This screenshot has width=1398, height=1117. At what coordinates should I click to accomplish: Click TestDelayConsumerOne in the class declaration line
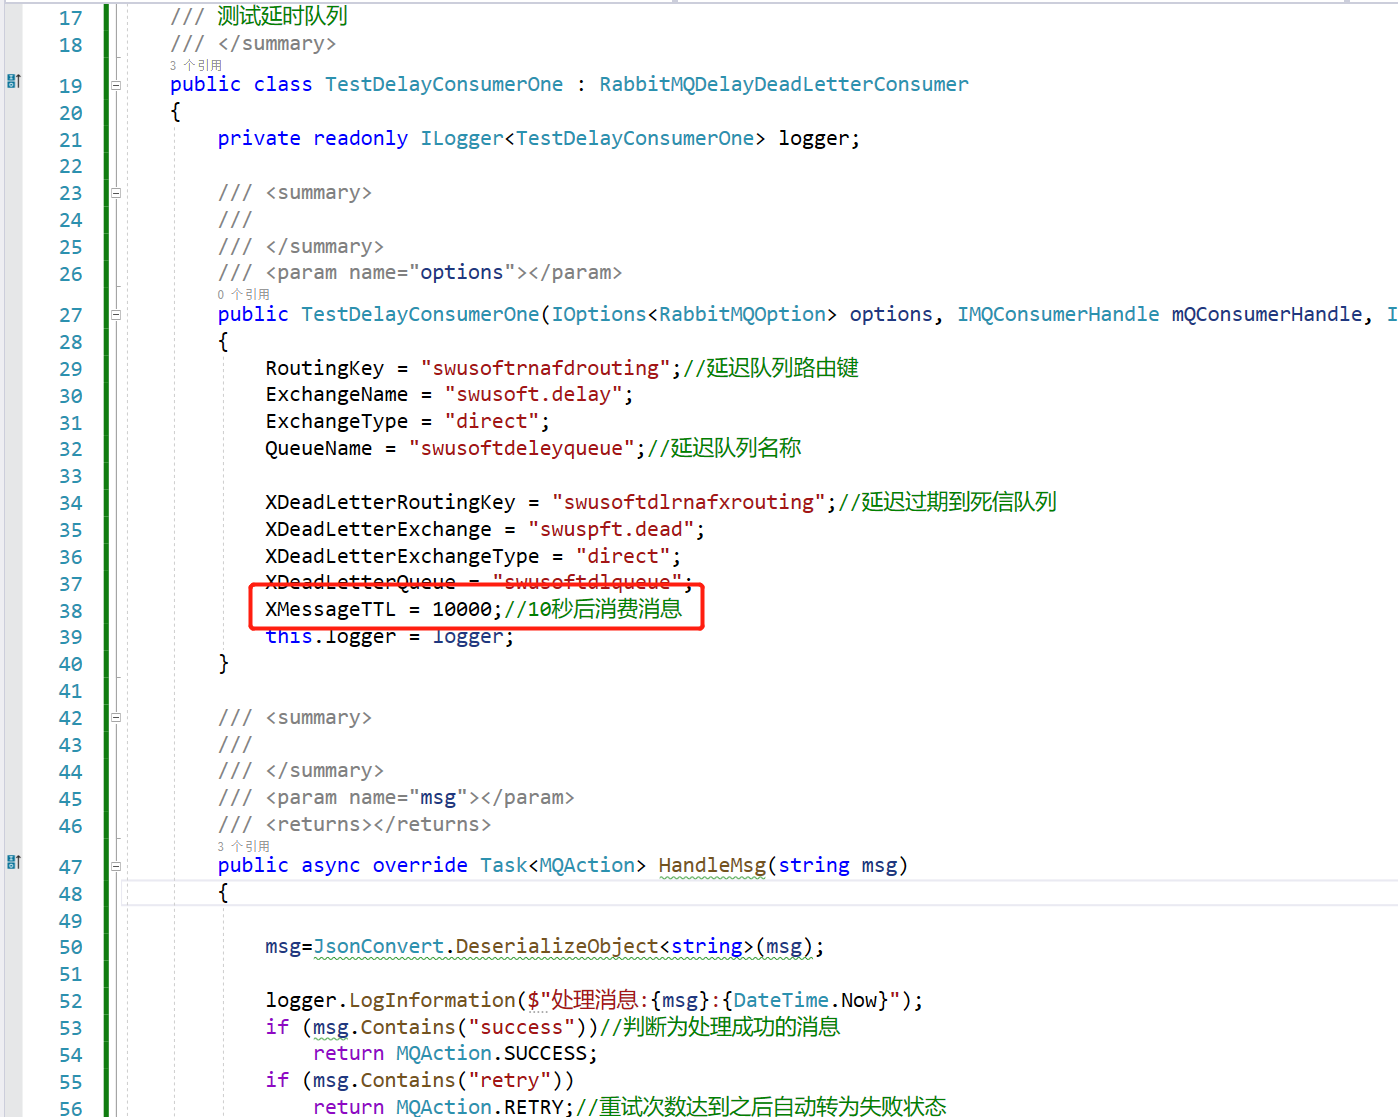coord(444,84)
